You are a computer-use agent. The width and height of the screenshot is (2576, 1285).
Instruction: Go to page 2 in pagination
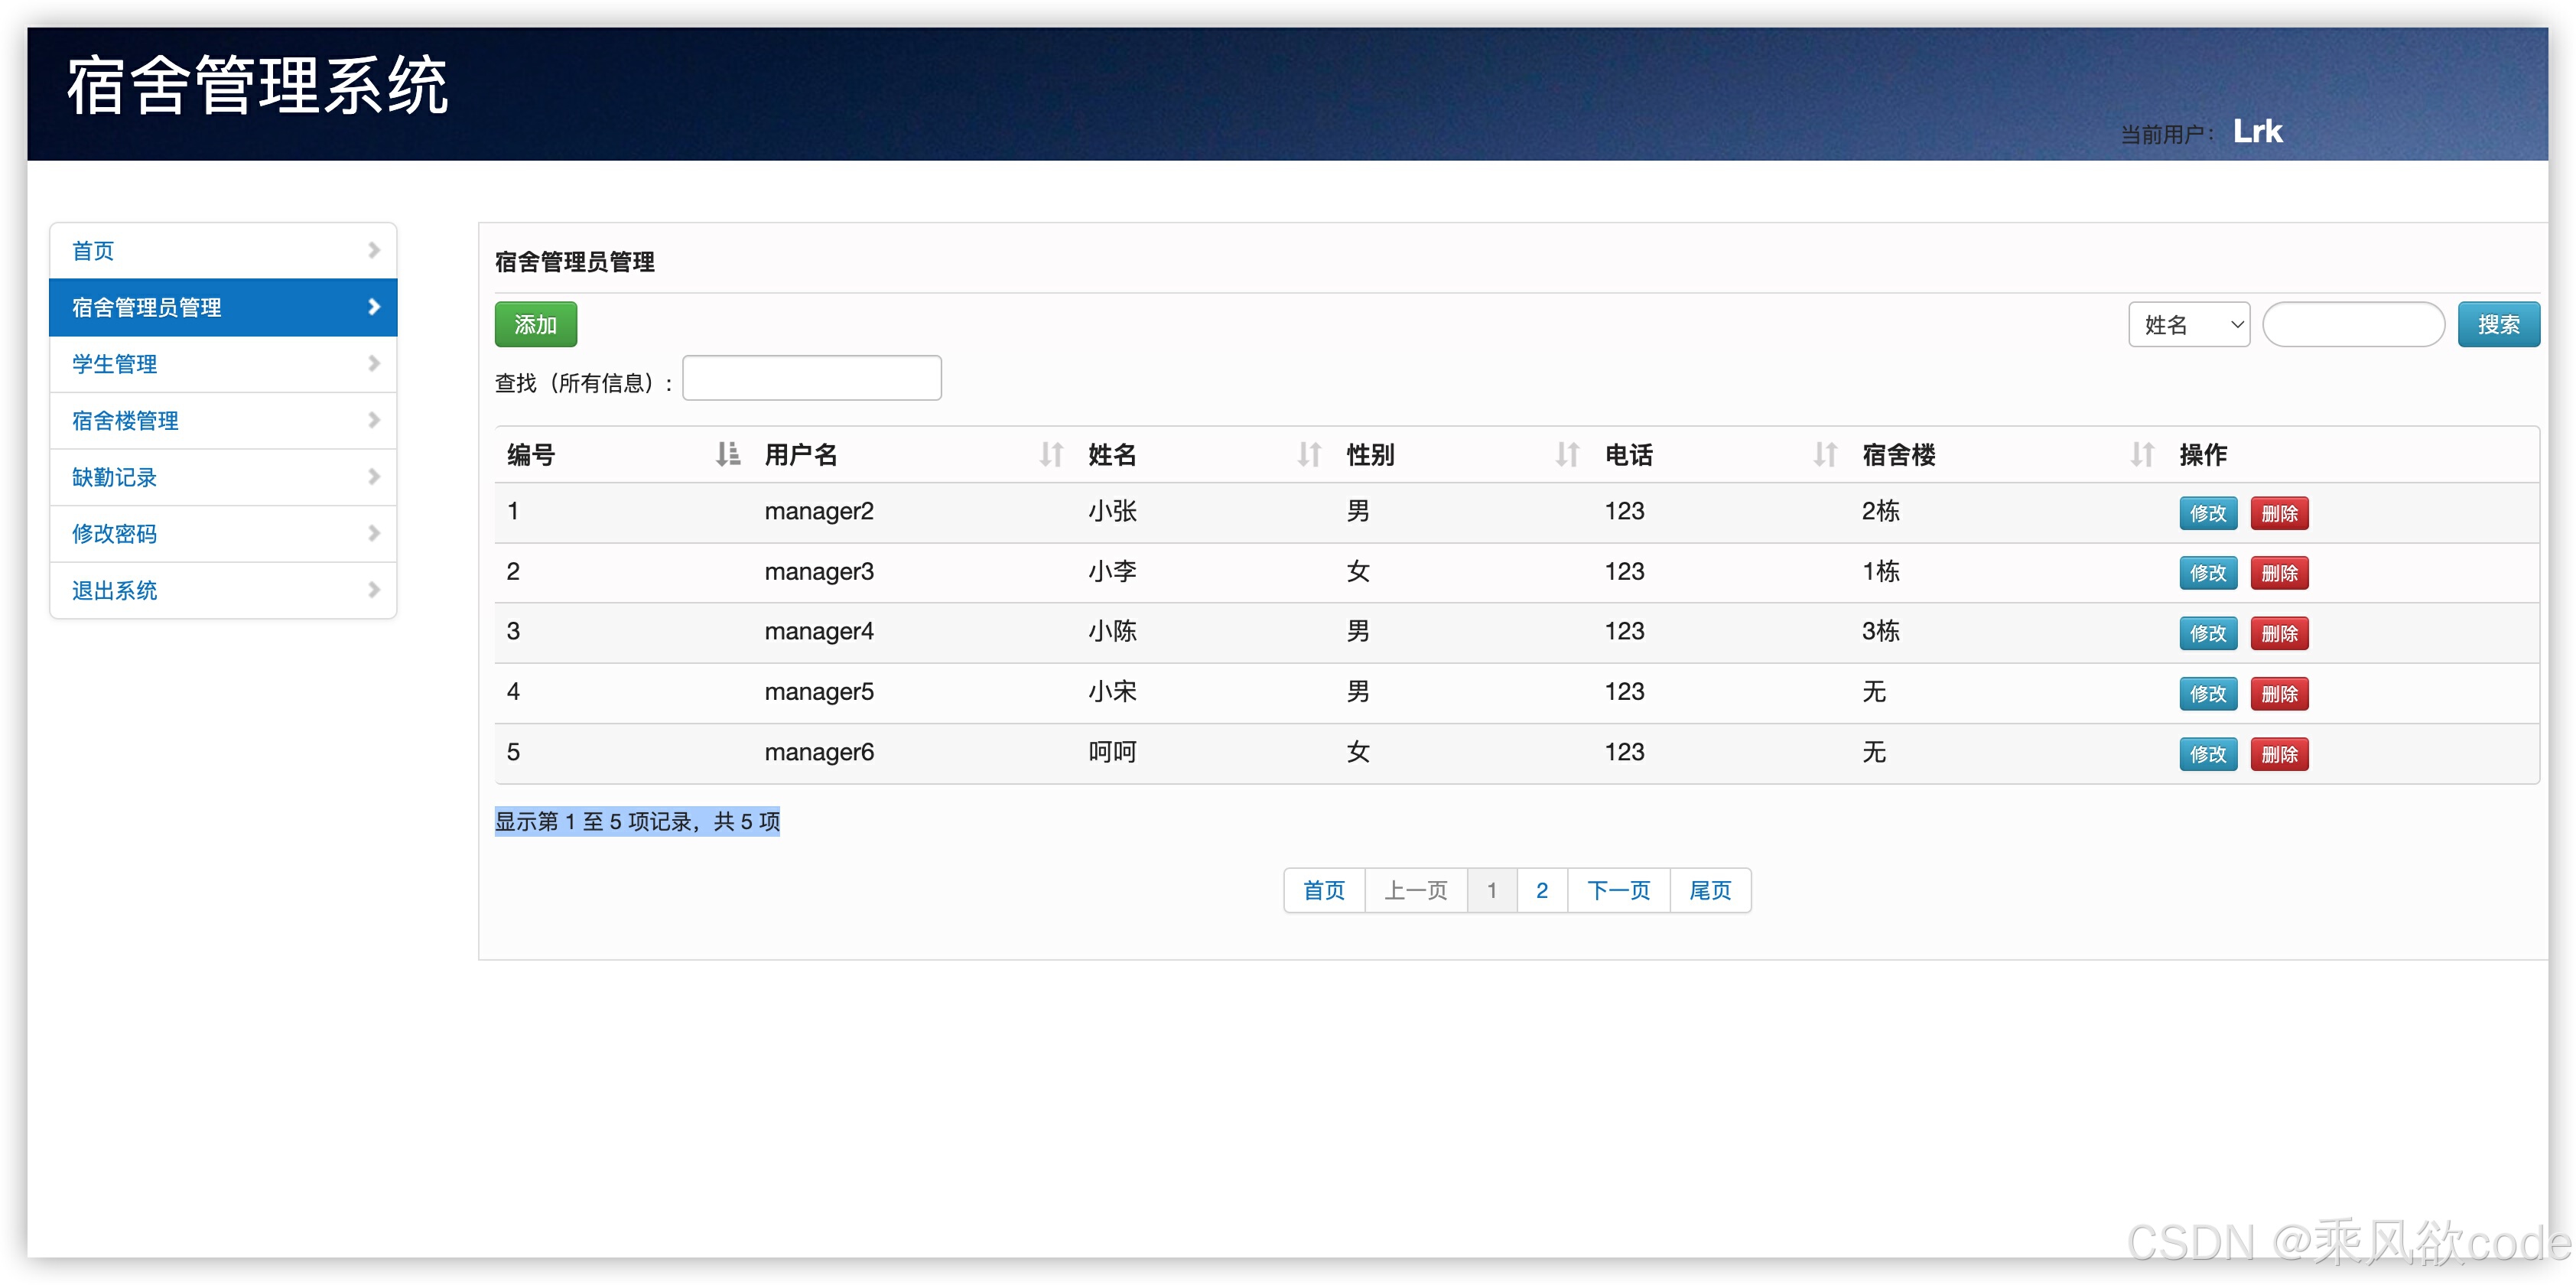1541,890
